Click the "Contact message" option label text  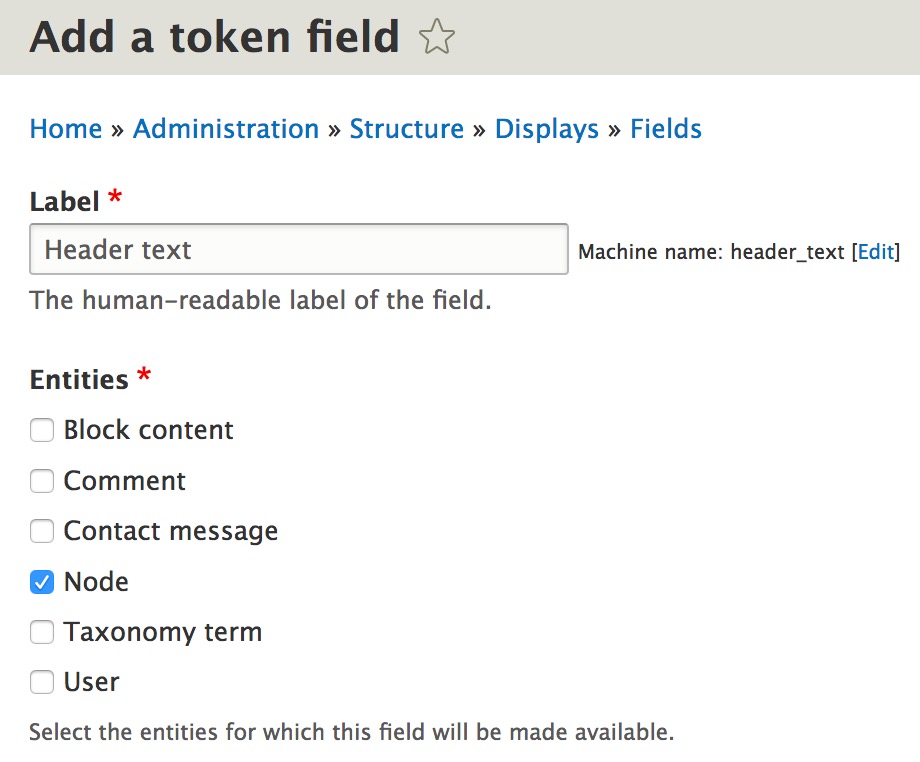[x=171, y=531]
